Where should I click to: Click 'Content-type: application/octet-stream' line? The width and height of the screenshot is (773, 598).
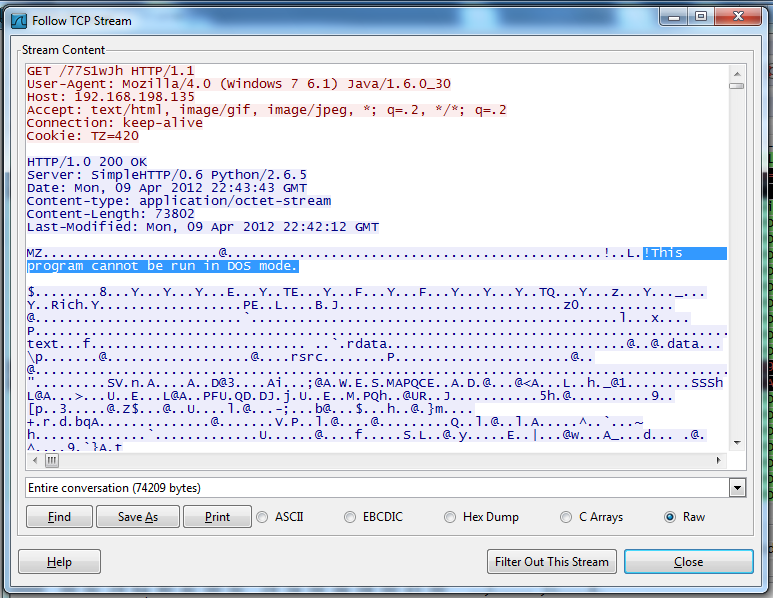178,201
